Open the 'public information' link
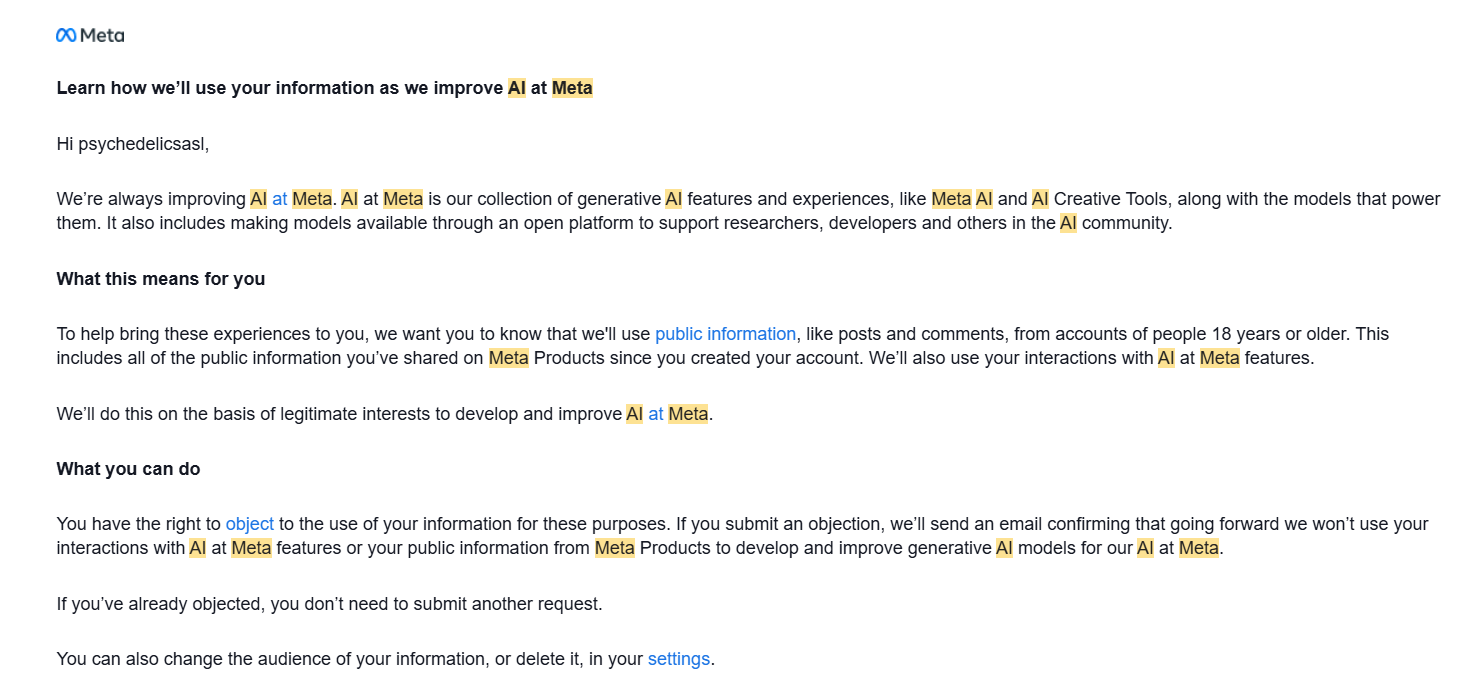The image size is (1458, 676). click(x=725, y=334)
